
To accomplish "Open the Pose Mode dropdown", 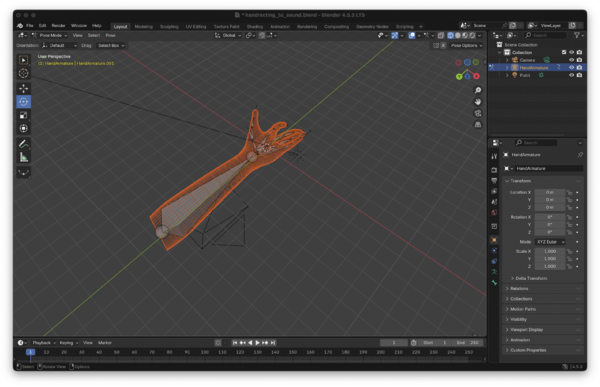I will (x=50, y=35).
